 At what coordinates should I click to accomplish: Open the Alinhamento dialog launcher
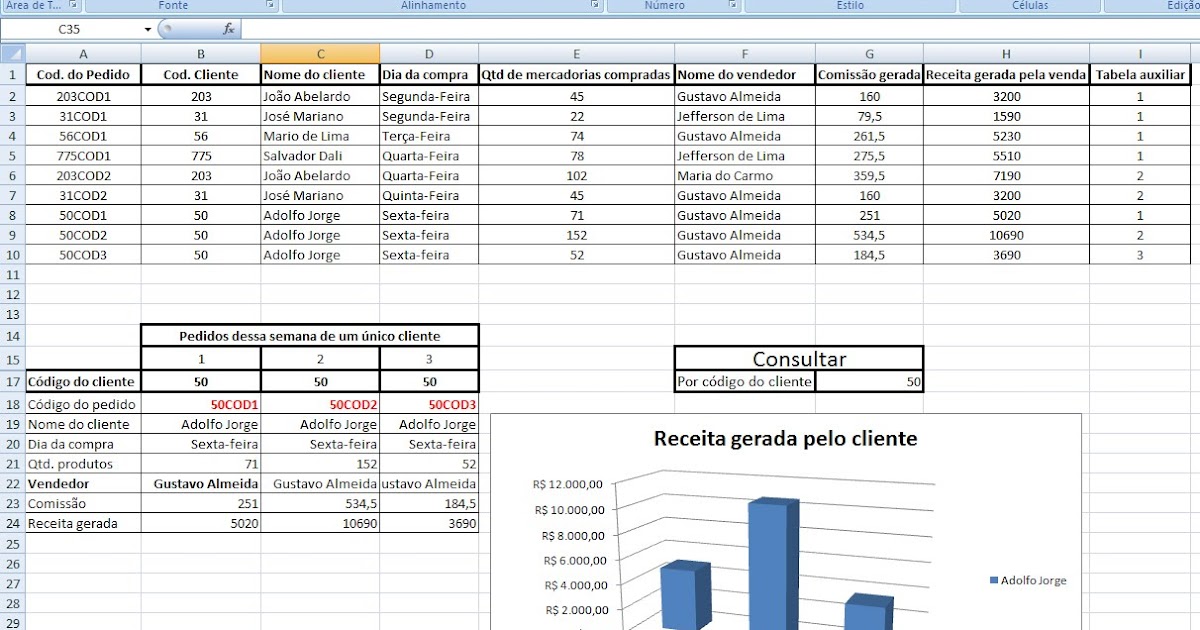click(x=597, y=6)
